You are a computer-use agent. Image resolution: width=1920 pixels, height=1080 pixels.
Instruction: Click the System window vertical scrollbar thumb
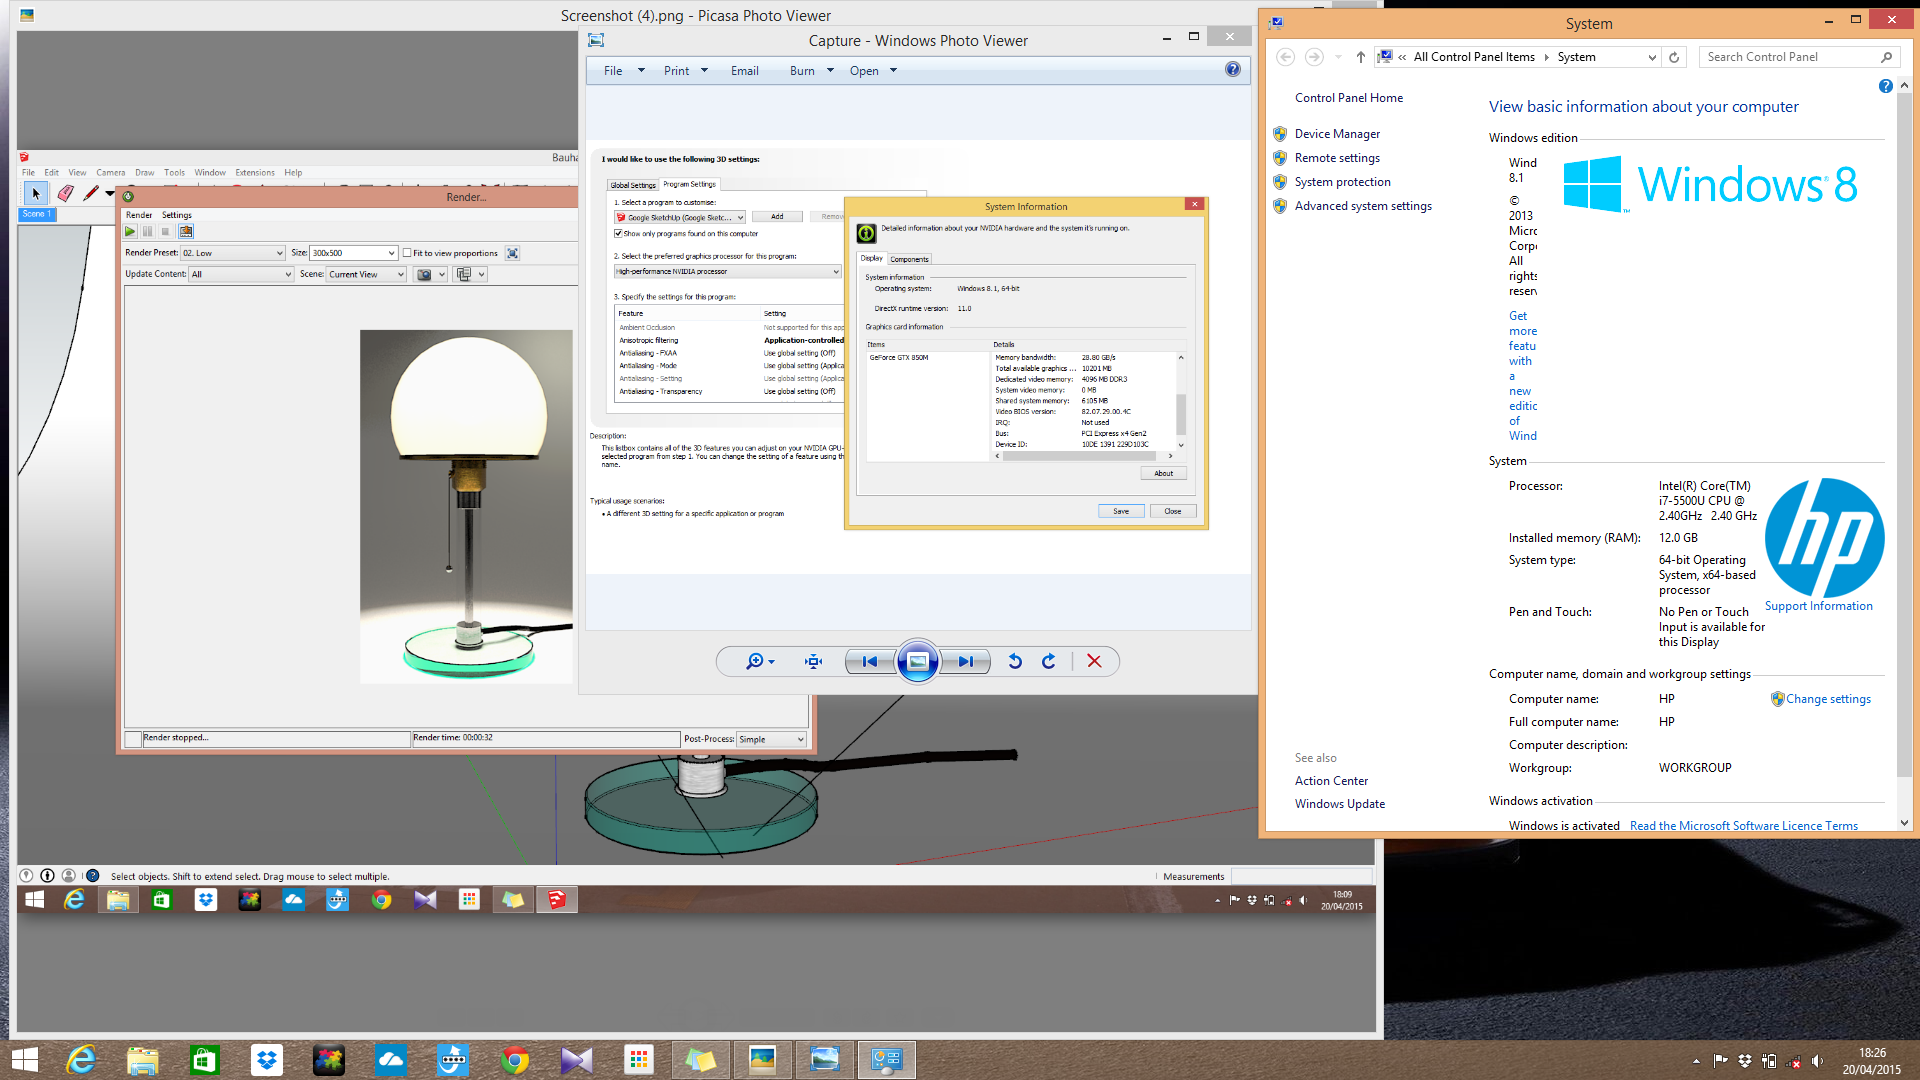click(1904, 435)
